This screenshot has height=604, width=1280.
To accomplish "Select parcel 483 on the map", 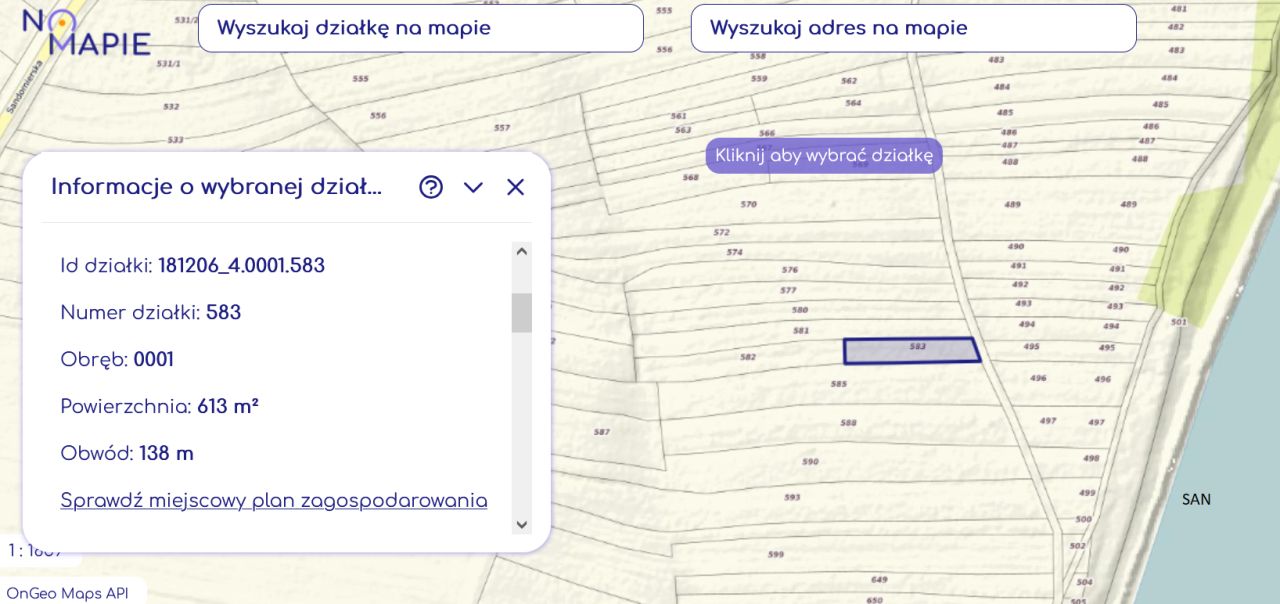I will 996,60.
